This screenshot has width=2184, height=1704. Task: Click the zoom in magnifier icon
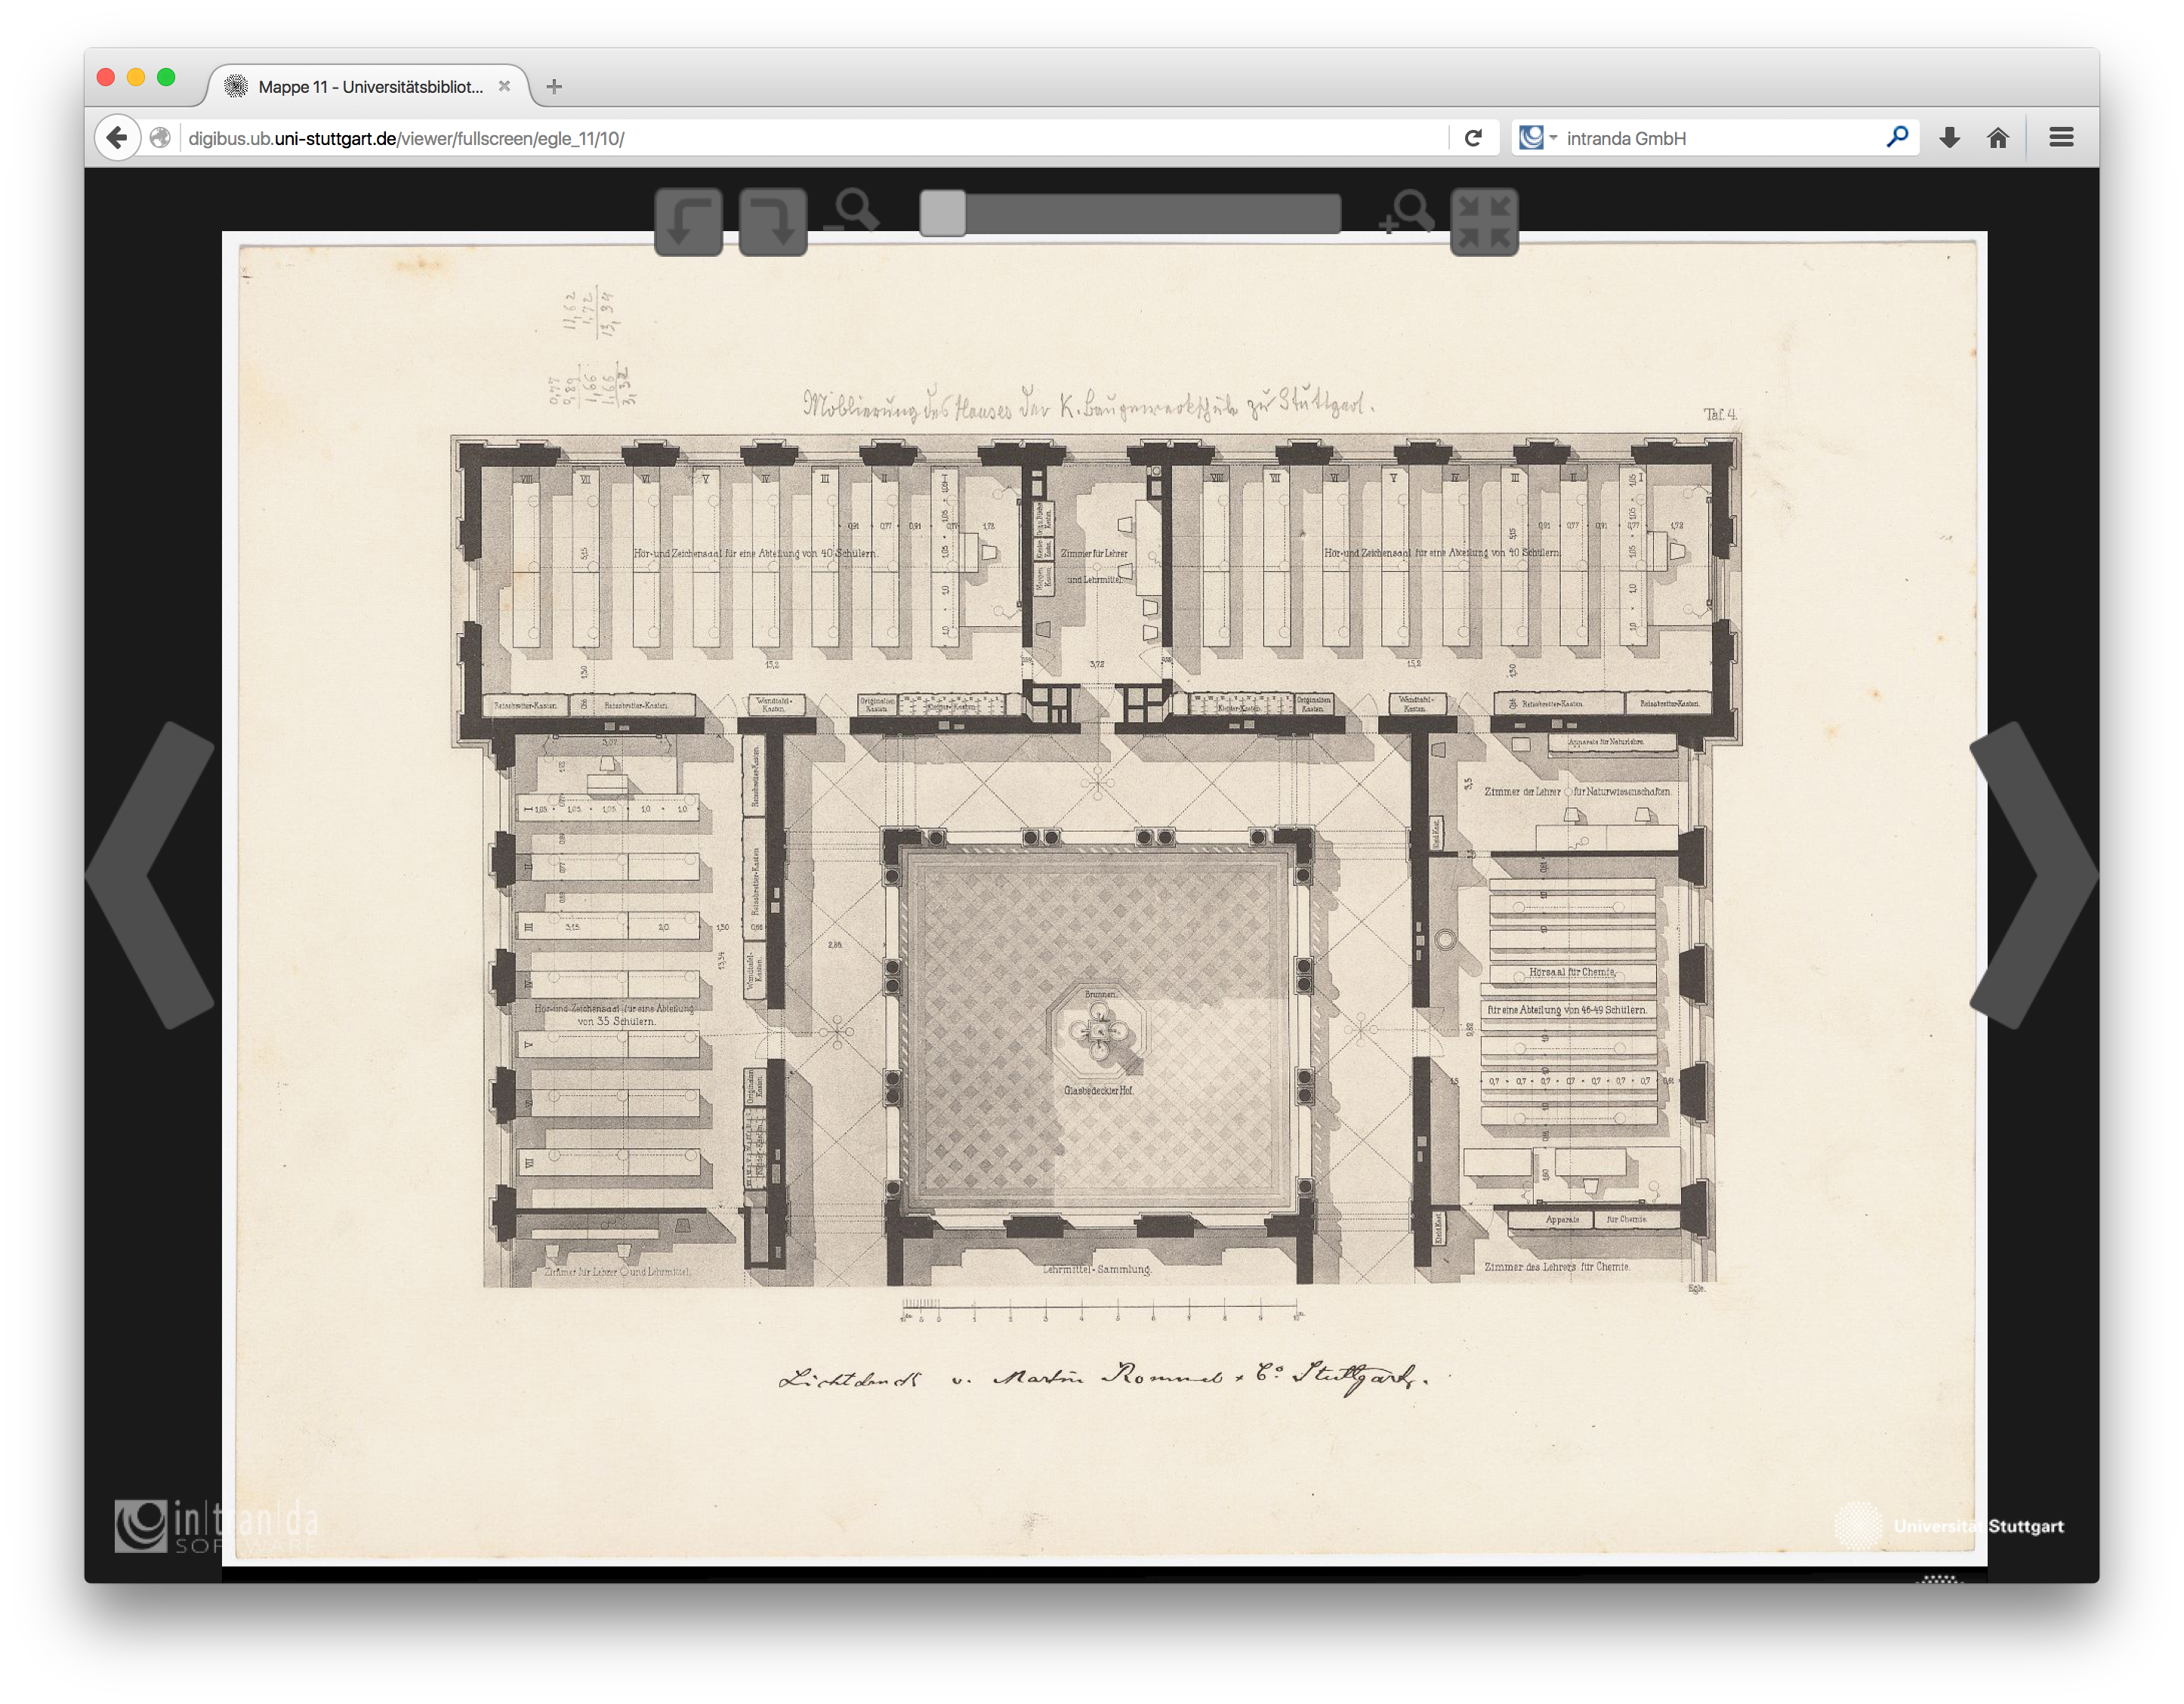[1406, 211]
